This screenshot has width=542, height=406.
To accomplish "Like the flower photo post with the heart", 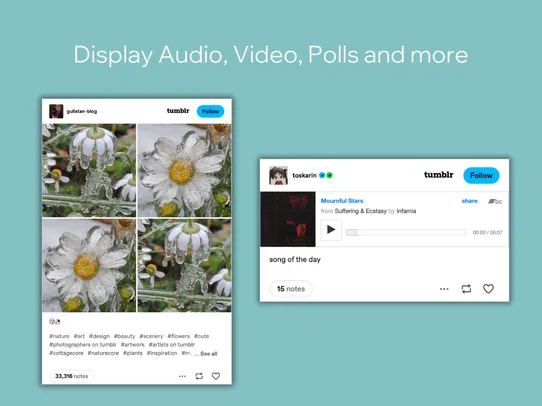I will pyautogui.click(x=216, y=376).
